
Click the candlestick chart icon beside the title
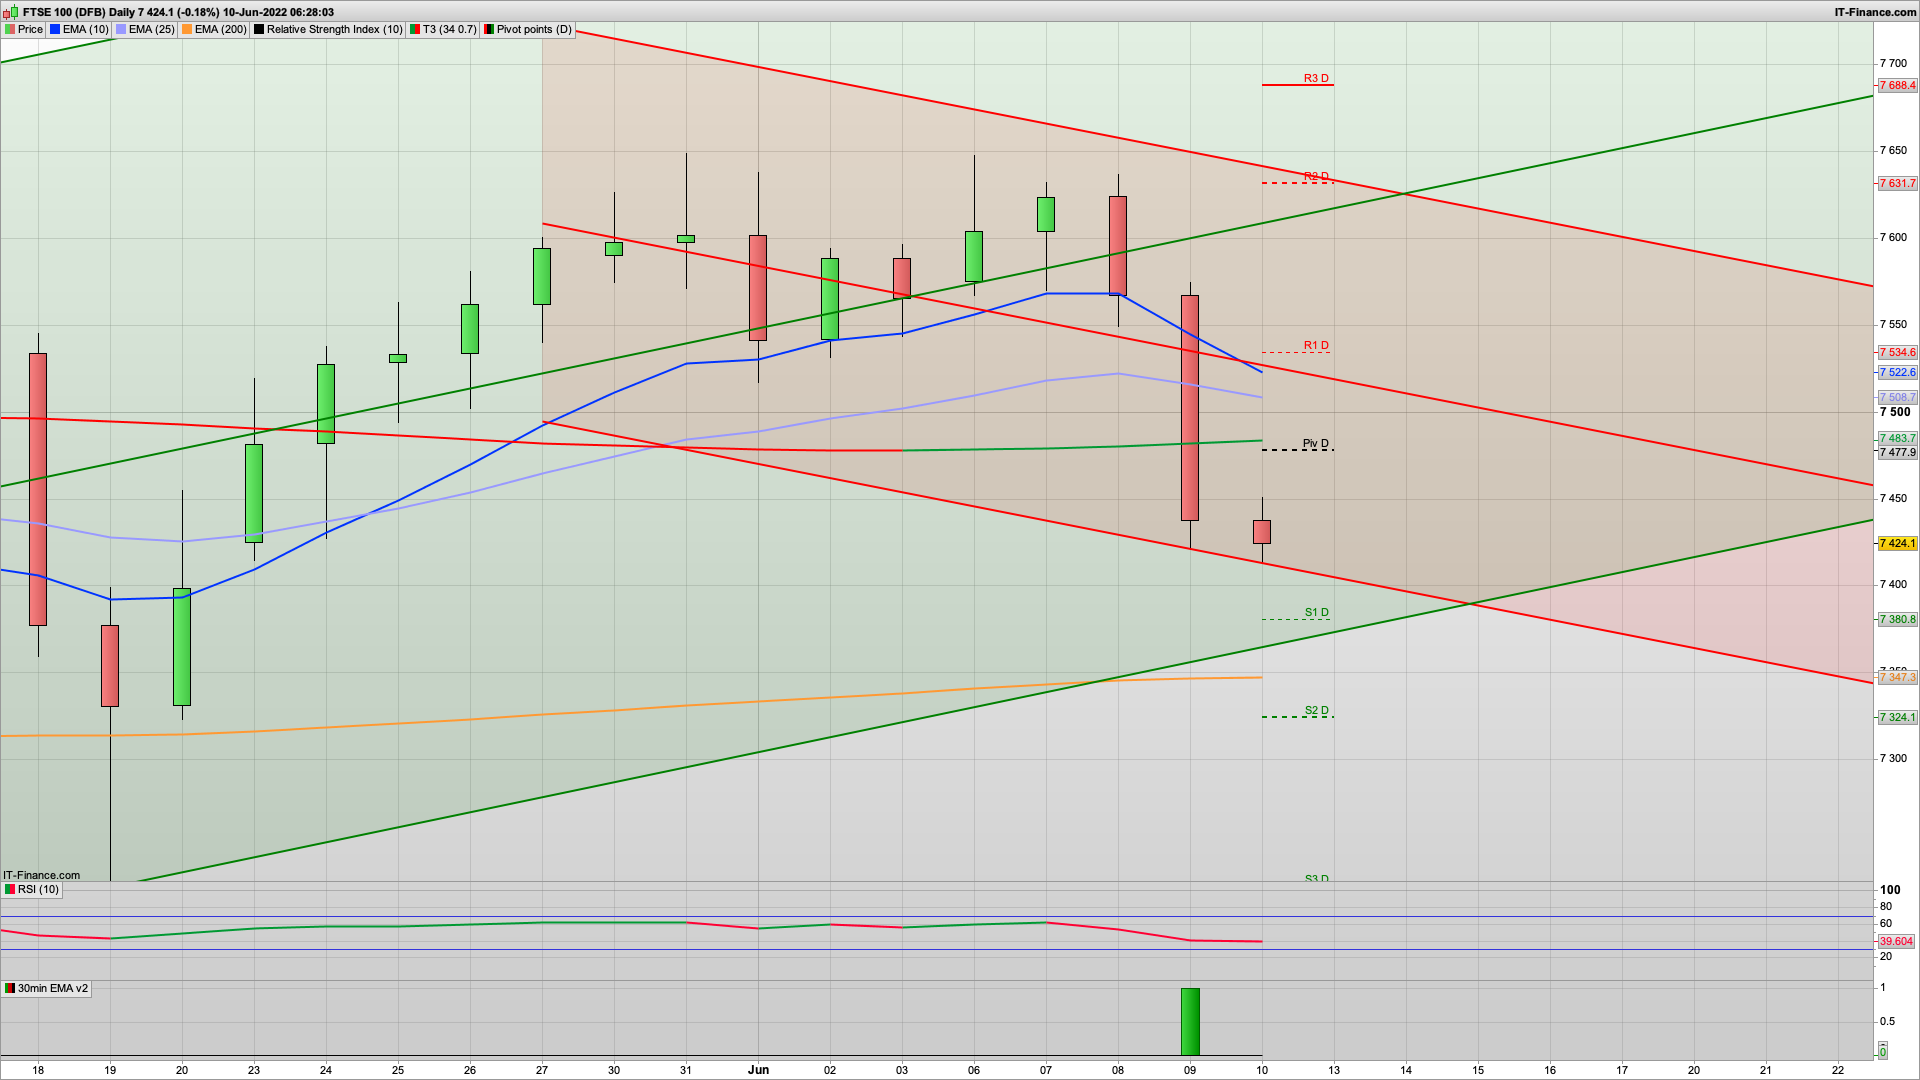[12, 12]
